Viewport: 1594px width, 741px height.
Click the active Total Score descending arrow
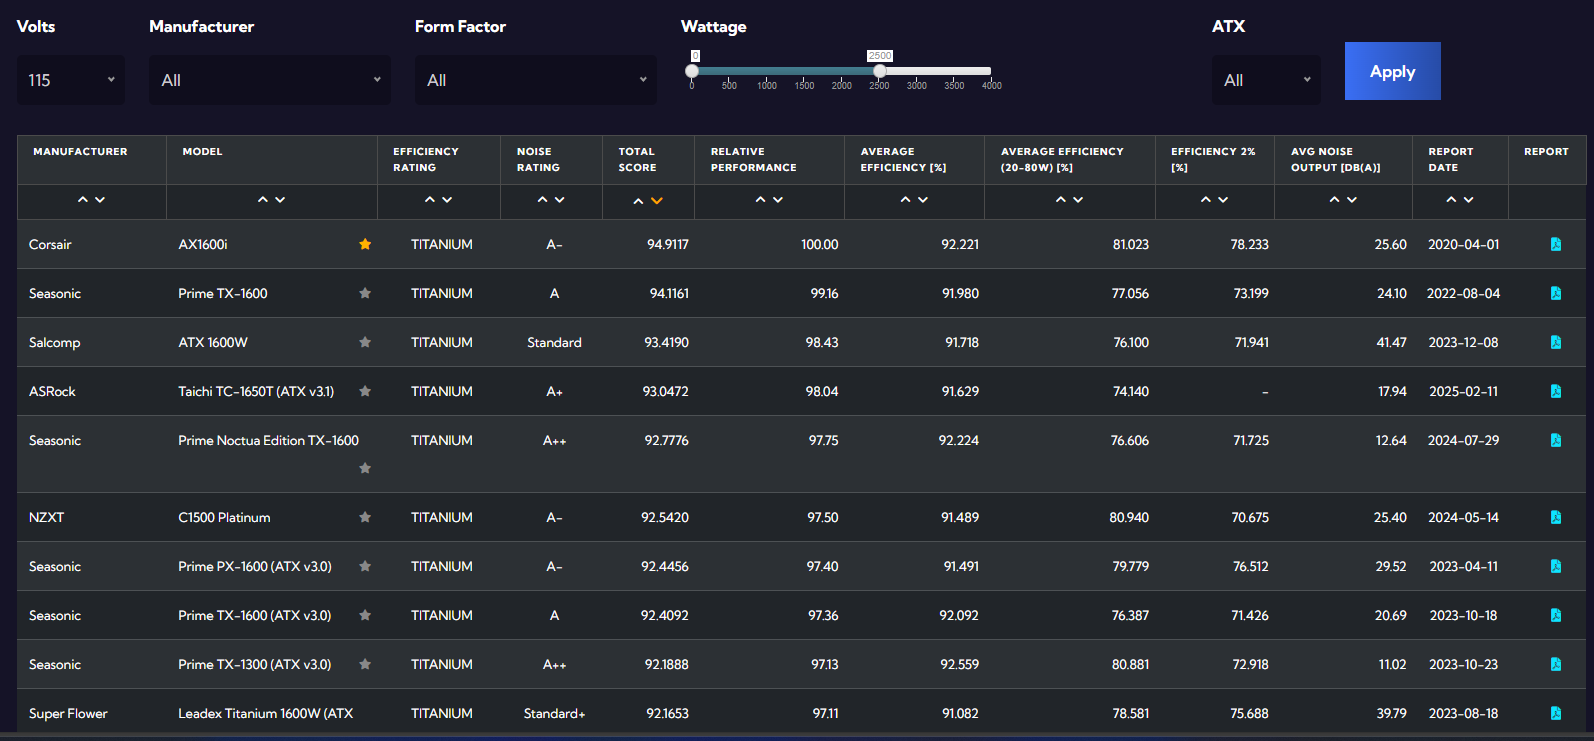[x=657, y=201]
